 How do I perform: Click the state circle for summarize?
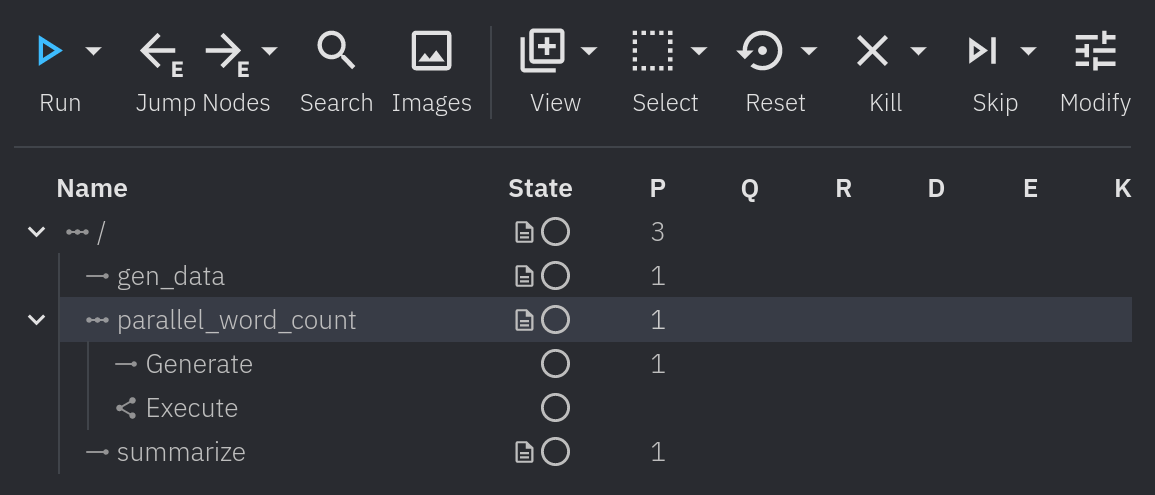(555, 452)
